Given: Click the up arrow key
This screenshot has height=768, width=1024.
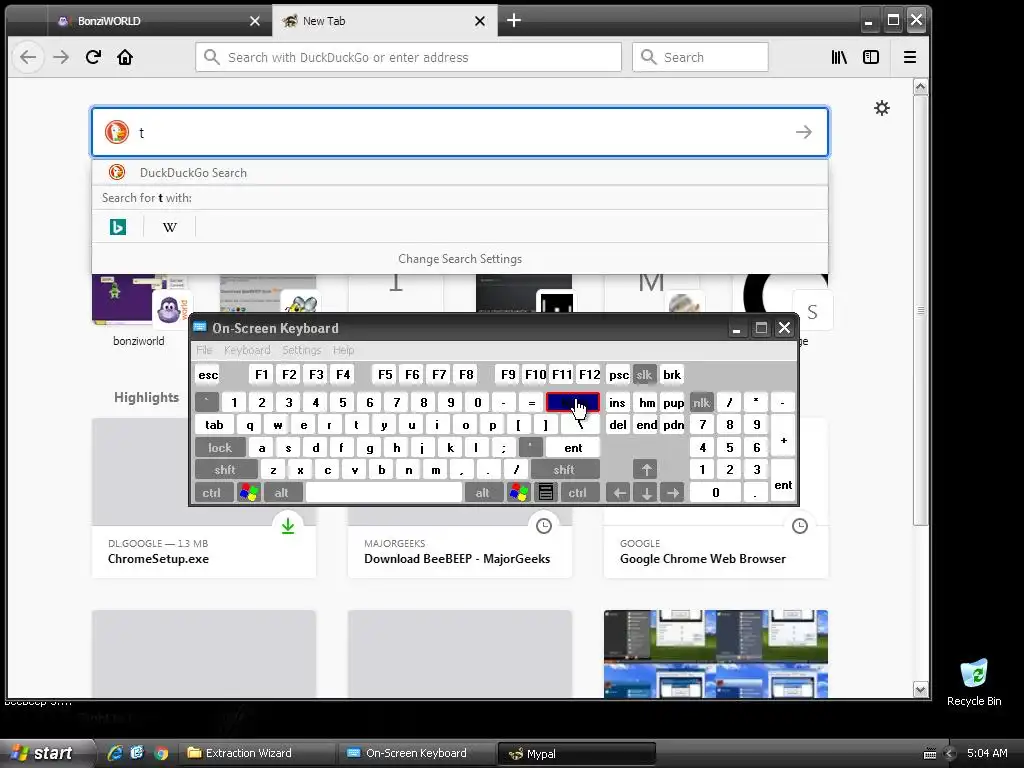Looking at the screenshot, I should pyautogui.click(x=646, y=470).
